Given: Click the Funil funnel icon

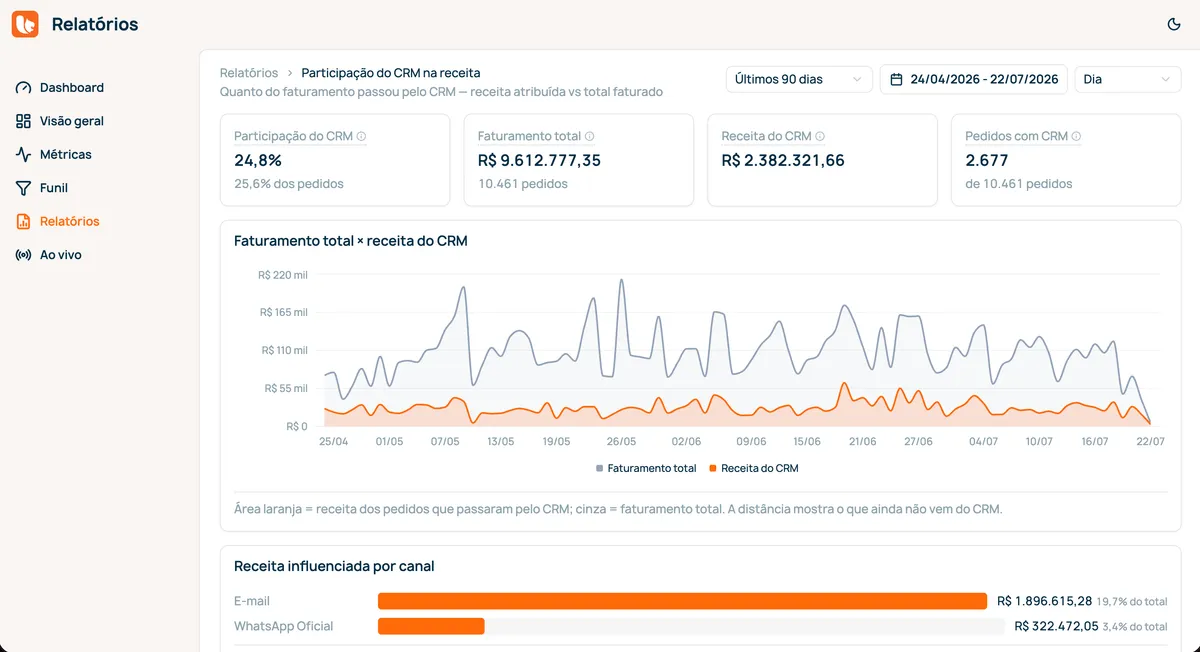Looking at the screenshot, I should (x=23, y=188).
